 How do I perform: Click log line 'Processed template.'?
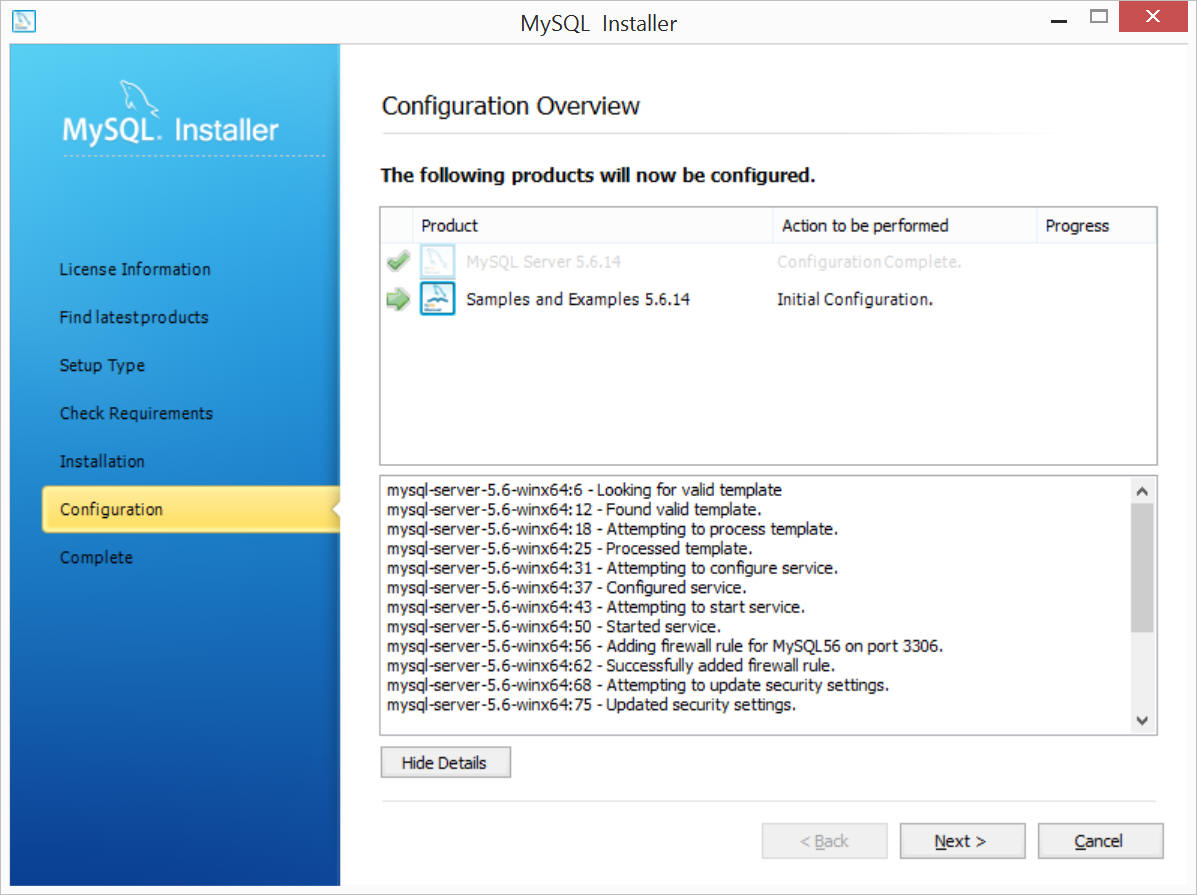(569, 548)
